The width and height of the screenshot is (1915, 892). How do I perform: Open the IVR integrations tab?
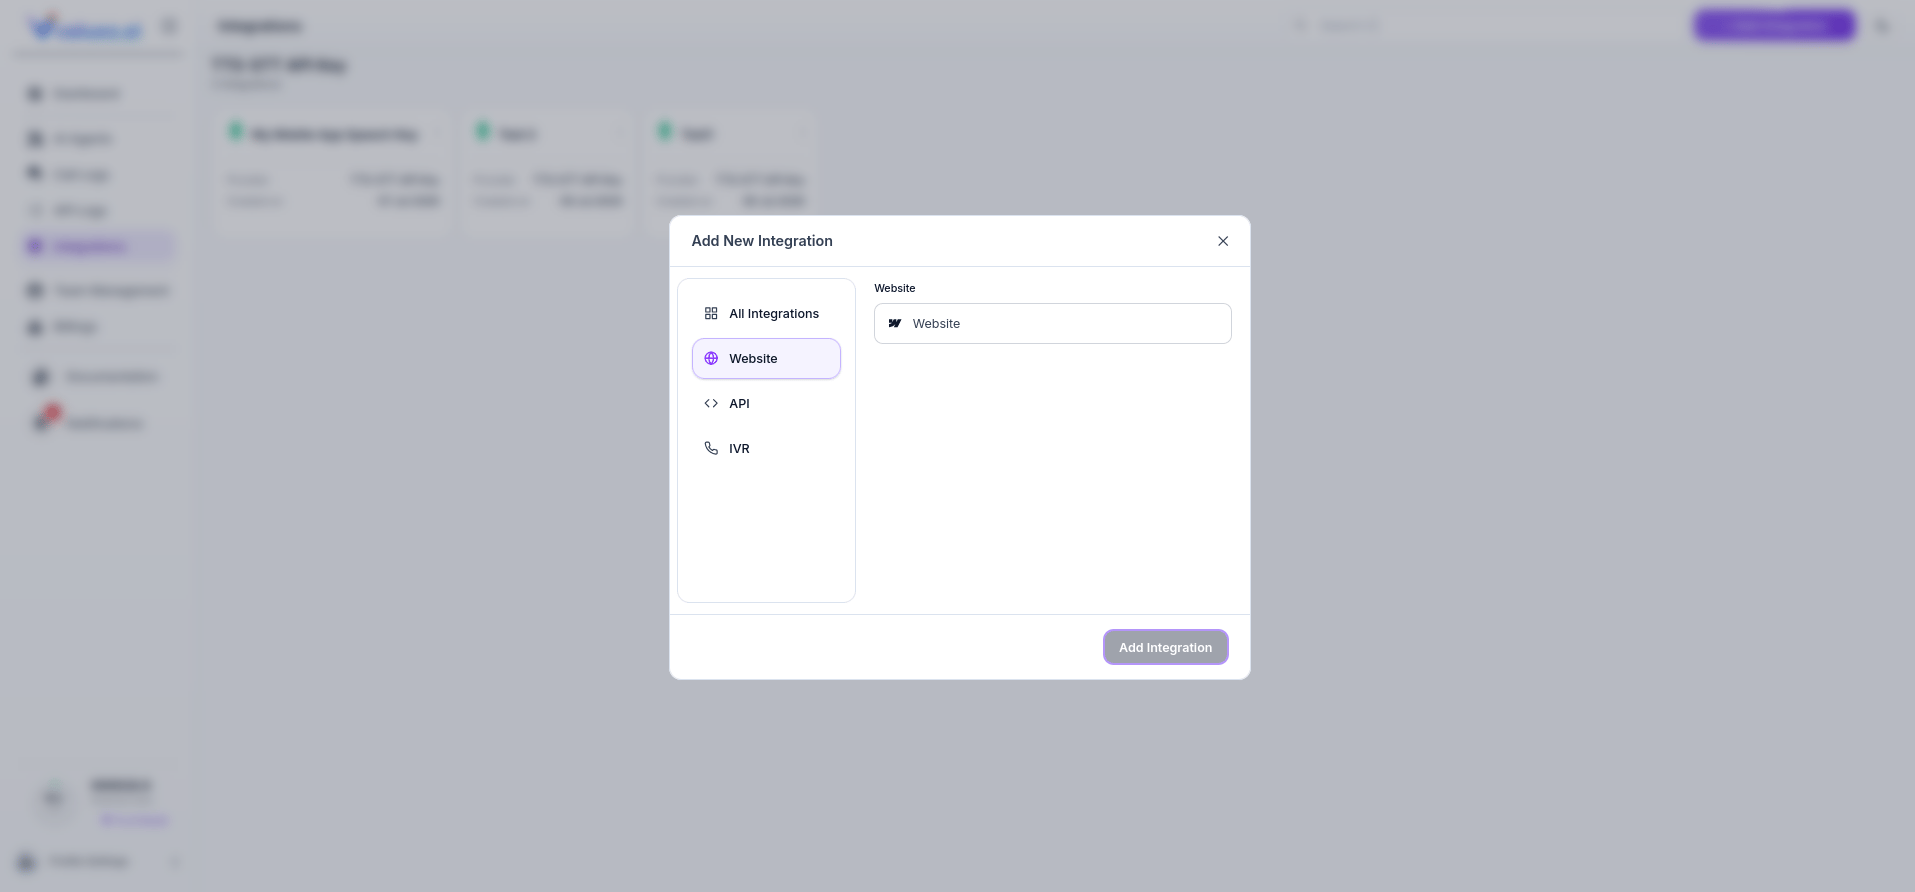tap(766, 449)
